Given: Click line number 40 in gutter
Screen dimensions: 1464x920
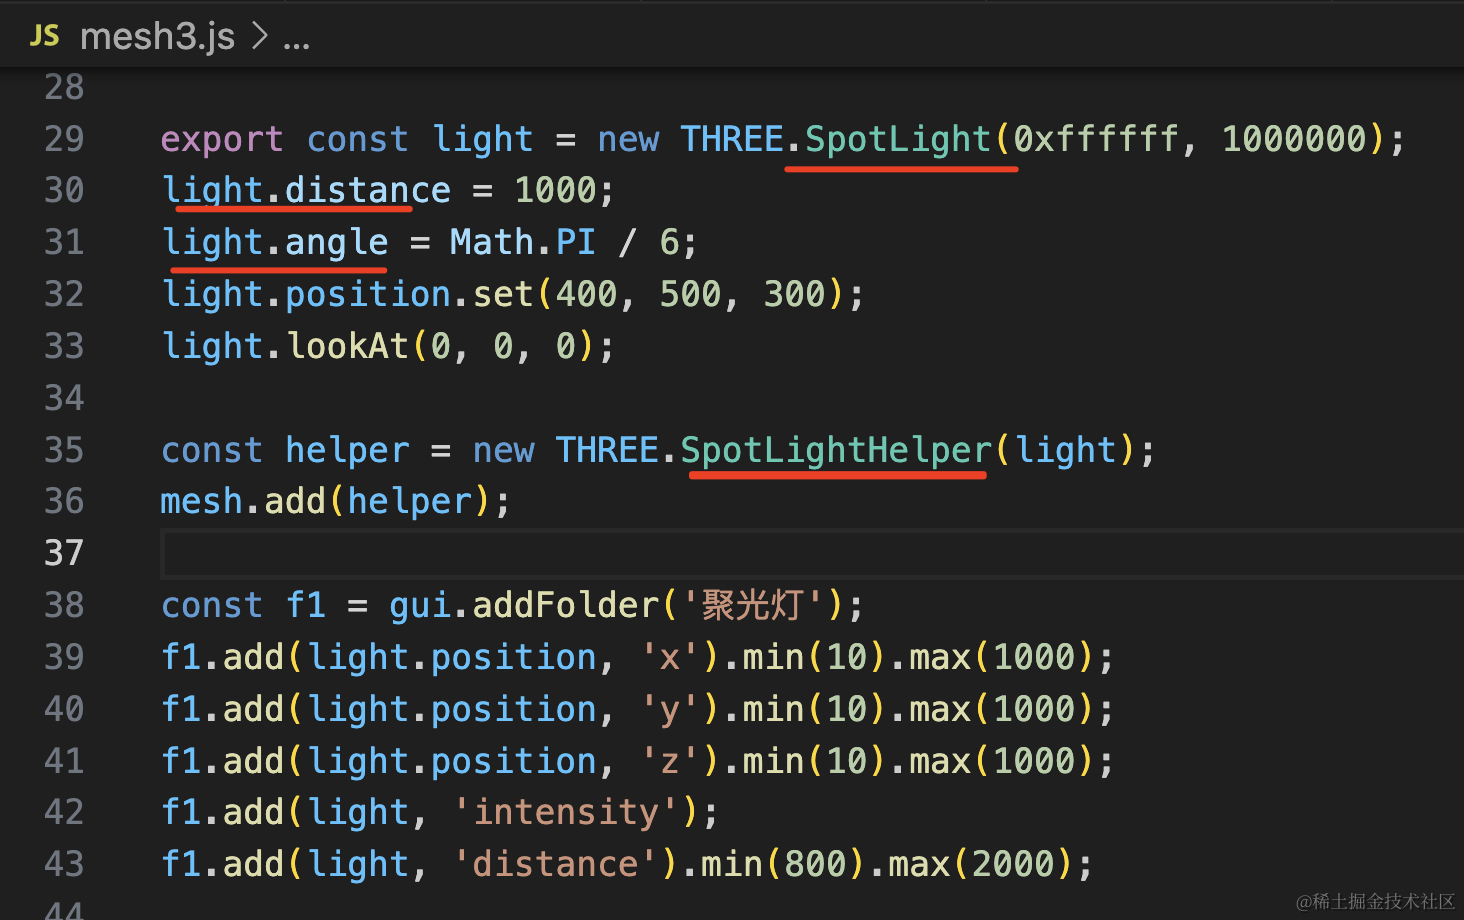Looking at the screenshot, I should tap(64, 709).
